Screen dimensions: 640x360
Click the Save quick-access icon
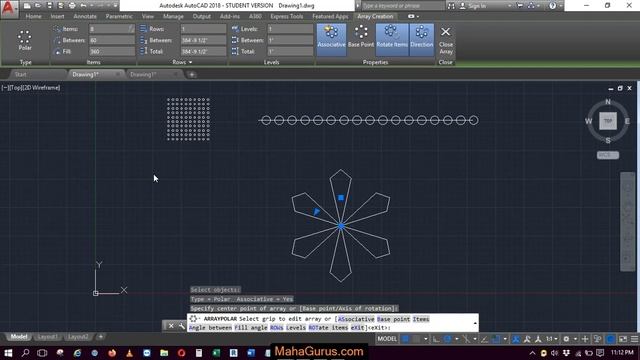pos(49,6)
